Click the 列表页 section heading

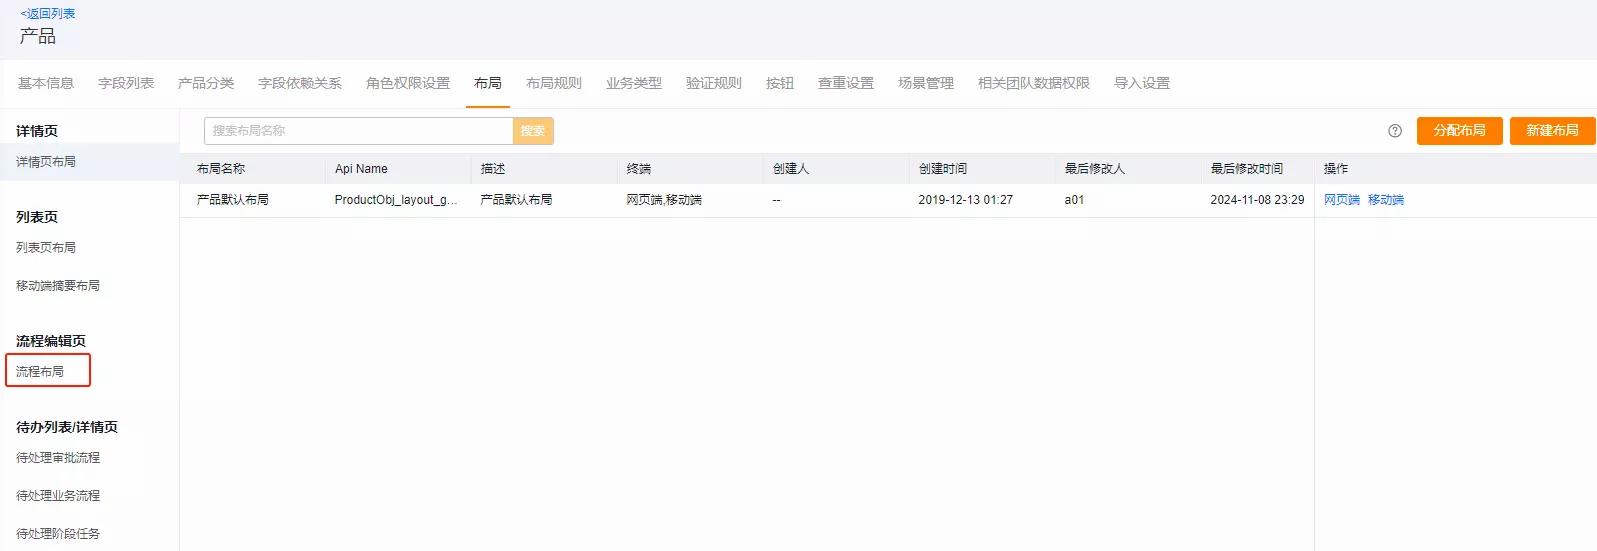click(x=37, y=217)
